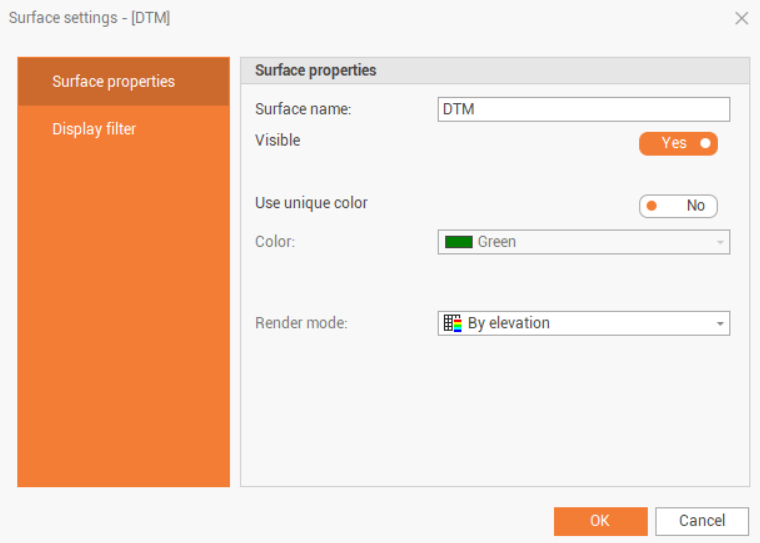Viewport: 760px width, 543px height.
Task: Close the Surface settings dialog with X
Action: (x=741, y=18)
